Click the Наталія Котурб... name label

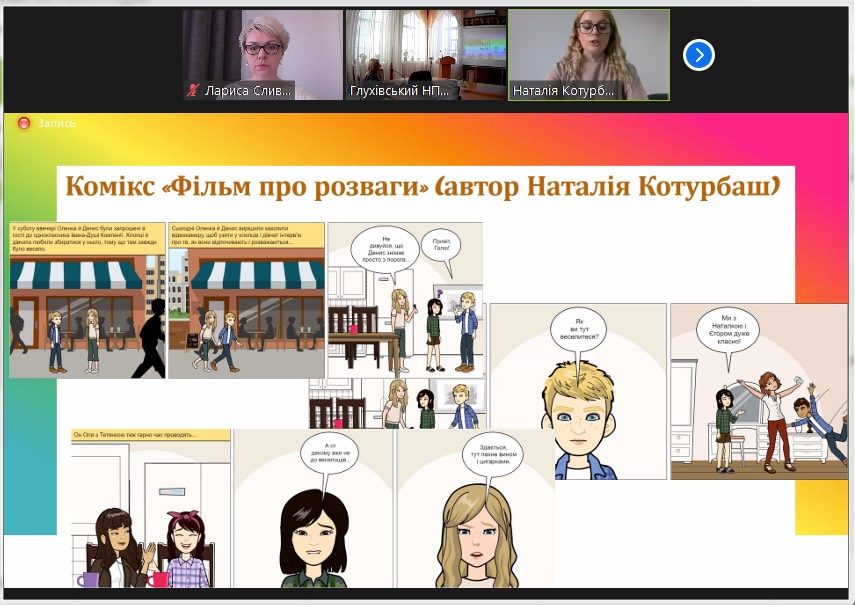click(563, 91)
